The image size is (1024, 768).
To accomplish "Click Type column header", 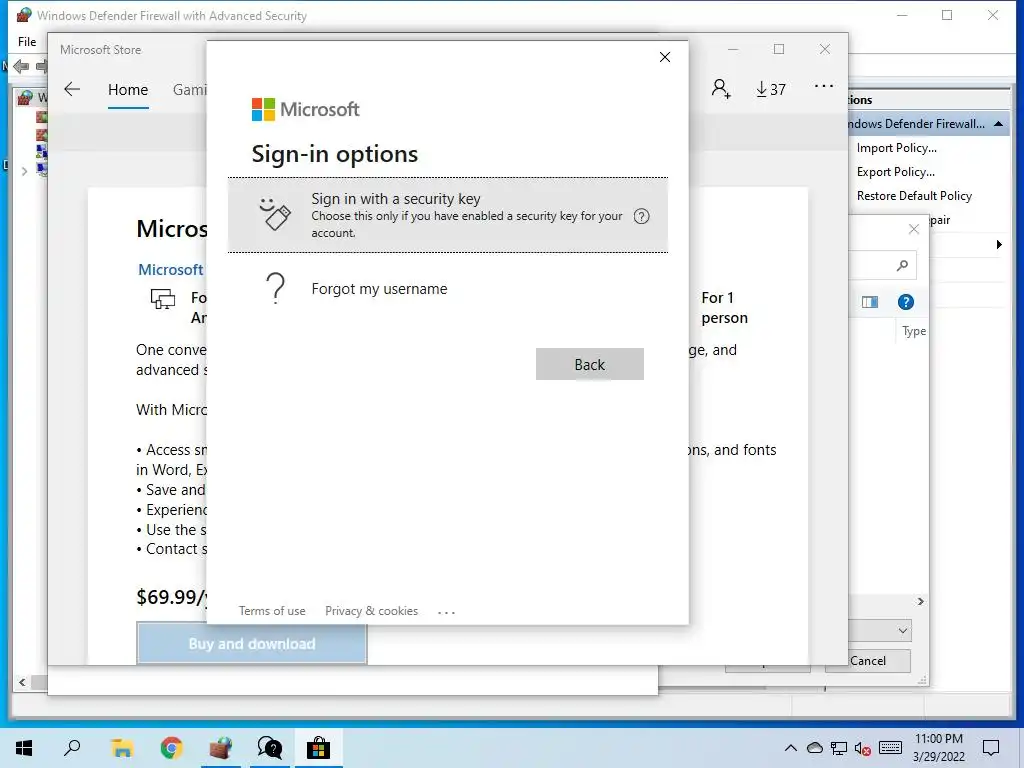I will (x=914, y=331).
